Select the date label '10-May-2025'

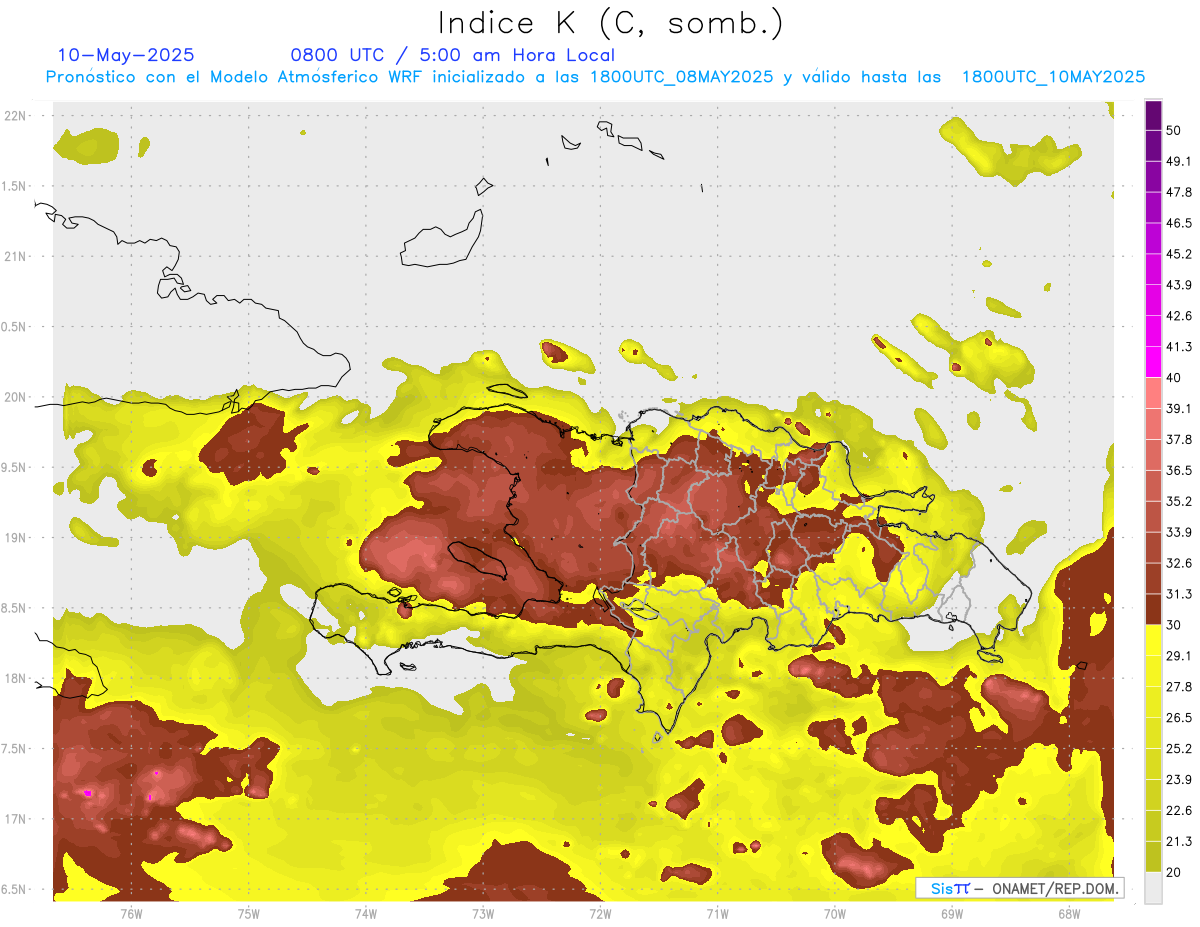coord(126,55)
